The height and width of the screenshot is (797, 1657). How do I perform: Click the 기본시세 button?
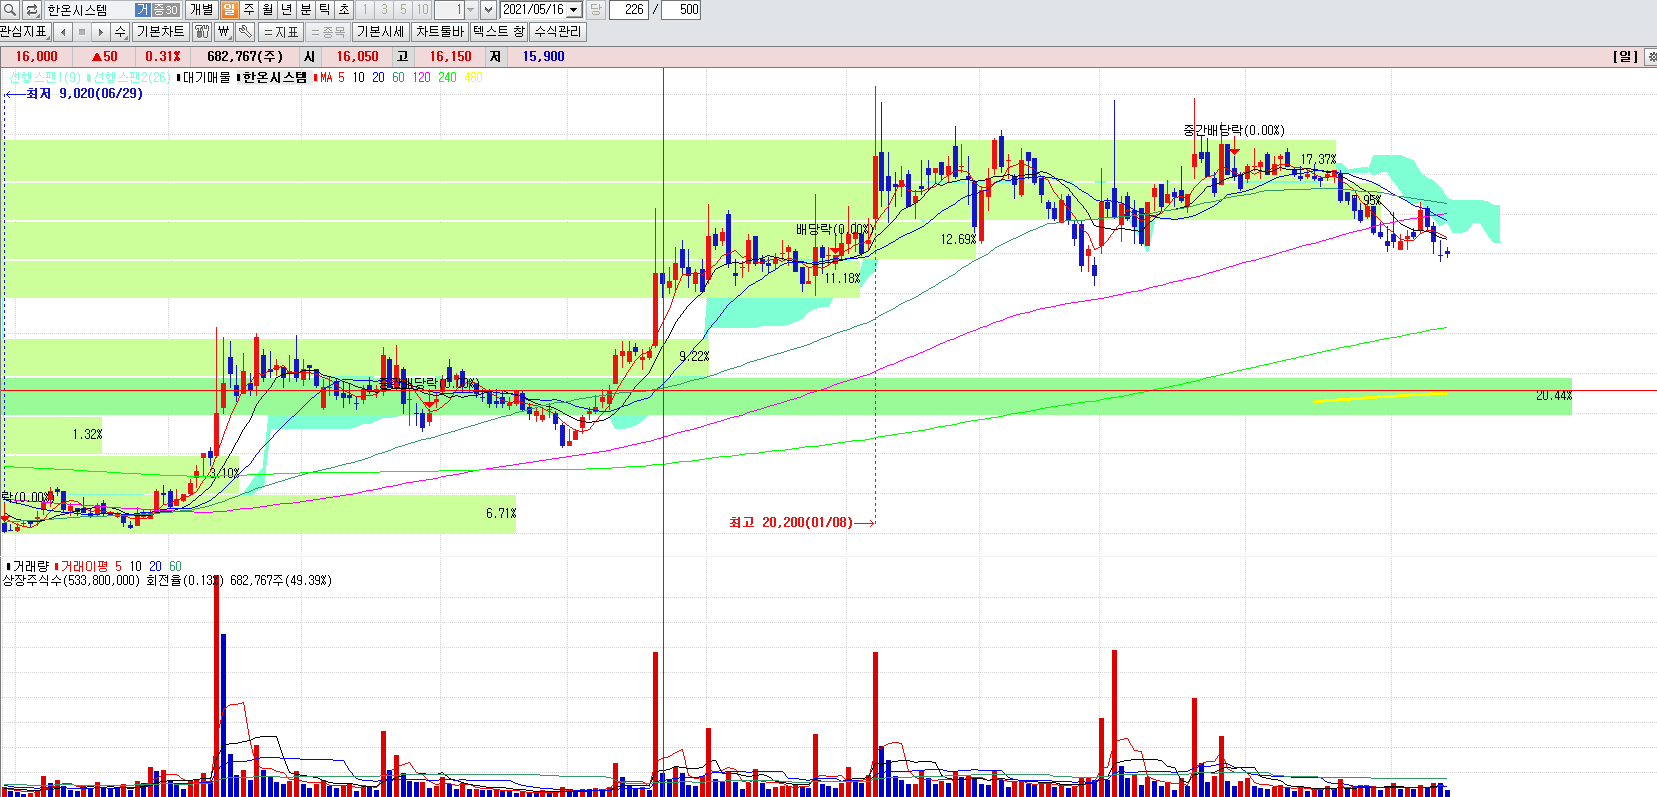381,32
